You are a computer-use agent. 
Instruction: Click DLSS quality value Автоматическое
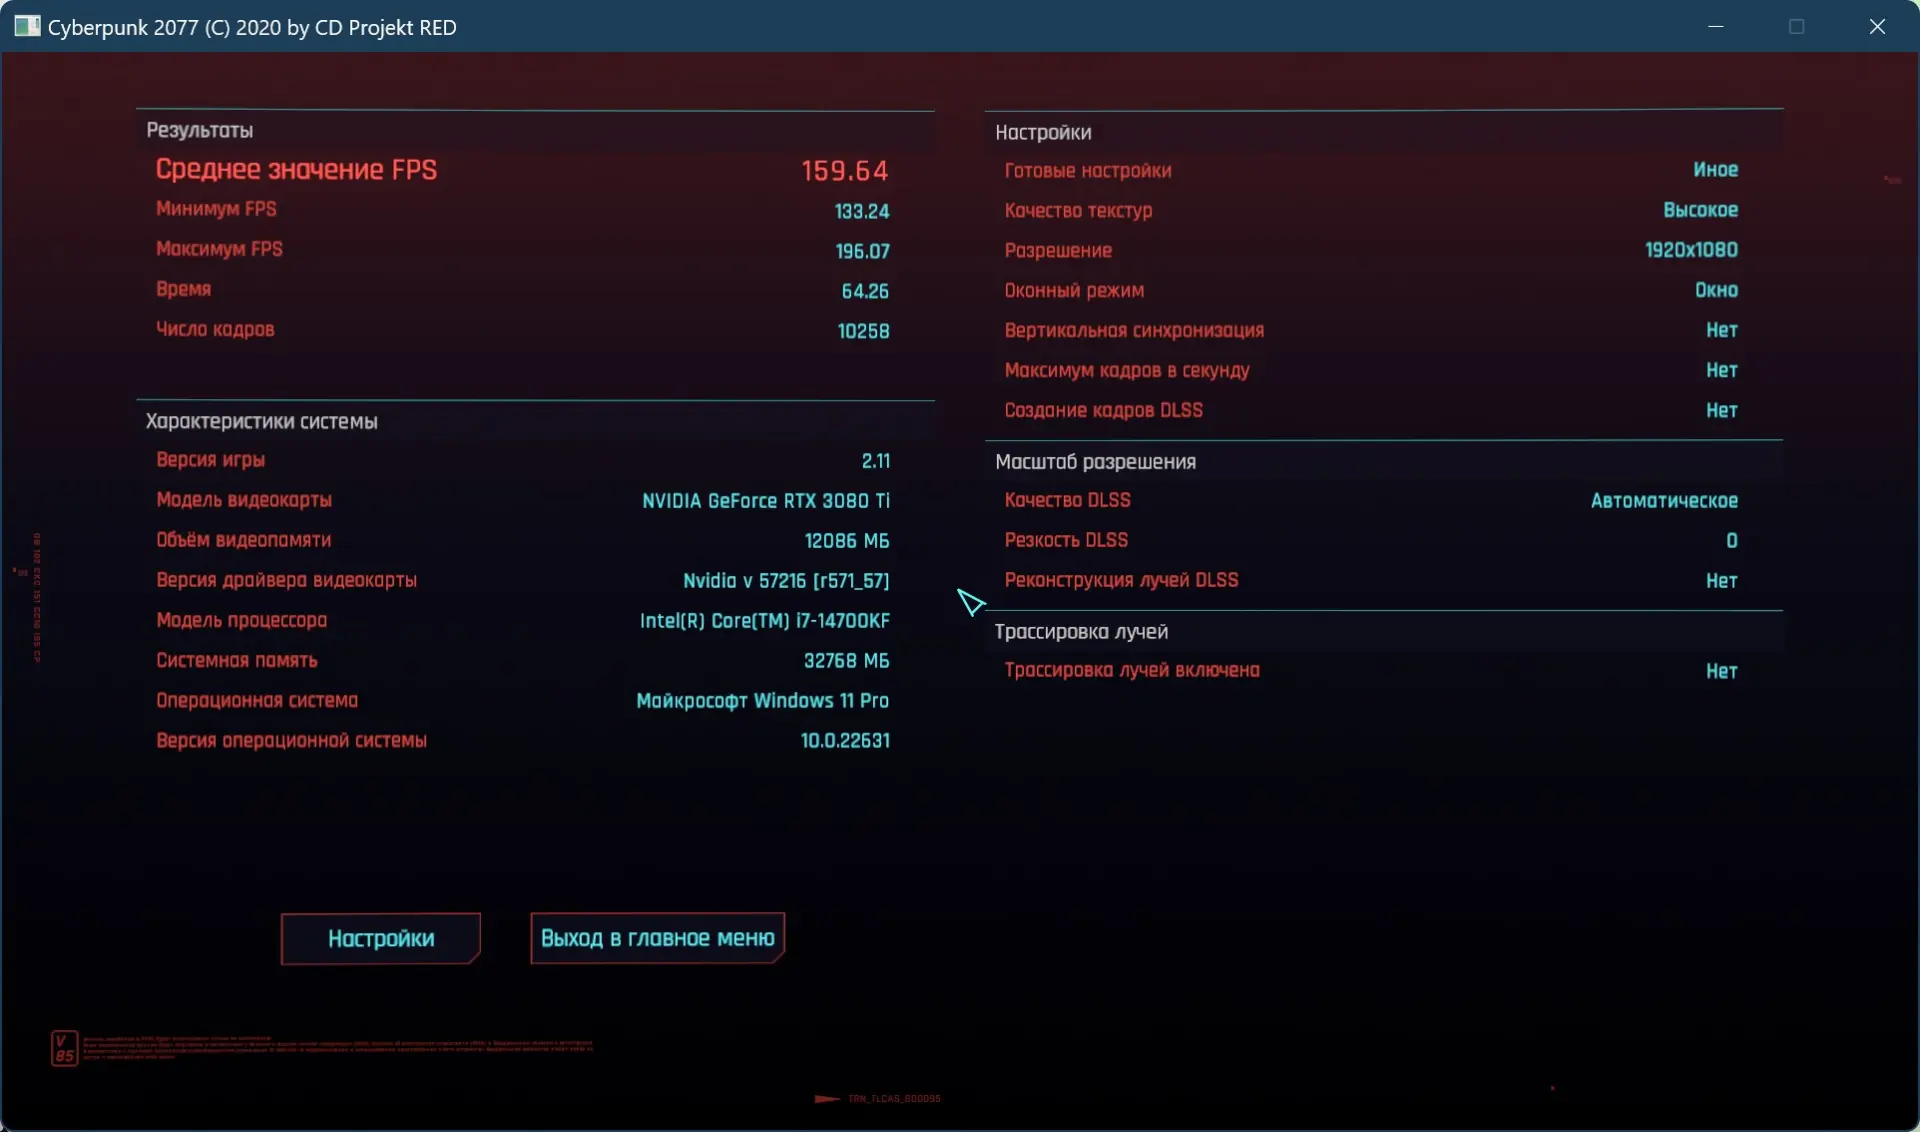click(1665, 501)
